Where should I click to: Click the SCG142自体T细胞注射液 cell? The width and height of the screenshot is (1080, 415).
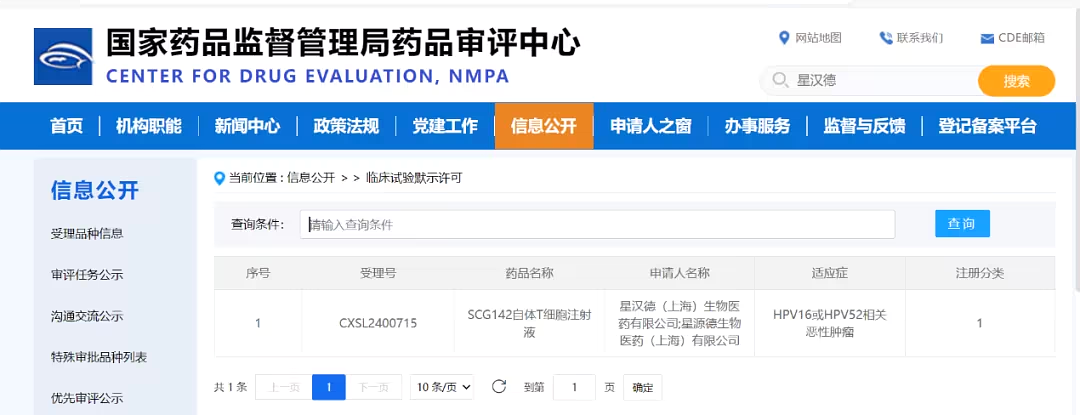click(x=529, y=323)
